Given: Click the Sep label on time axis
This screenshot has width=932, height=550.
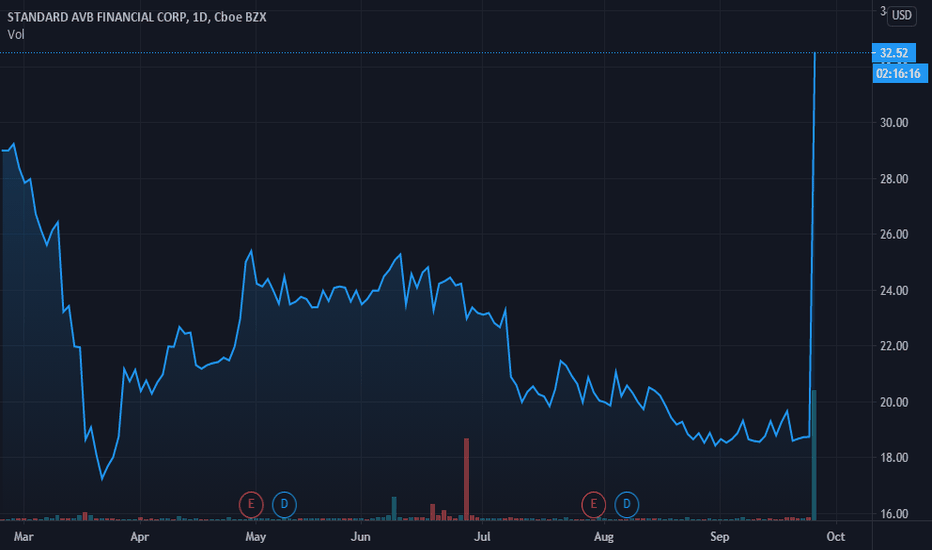Looking at the screenshot, I should (720, 537).
